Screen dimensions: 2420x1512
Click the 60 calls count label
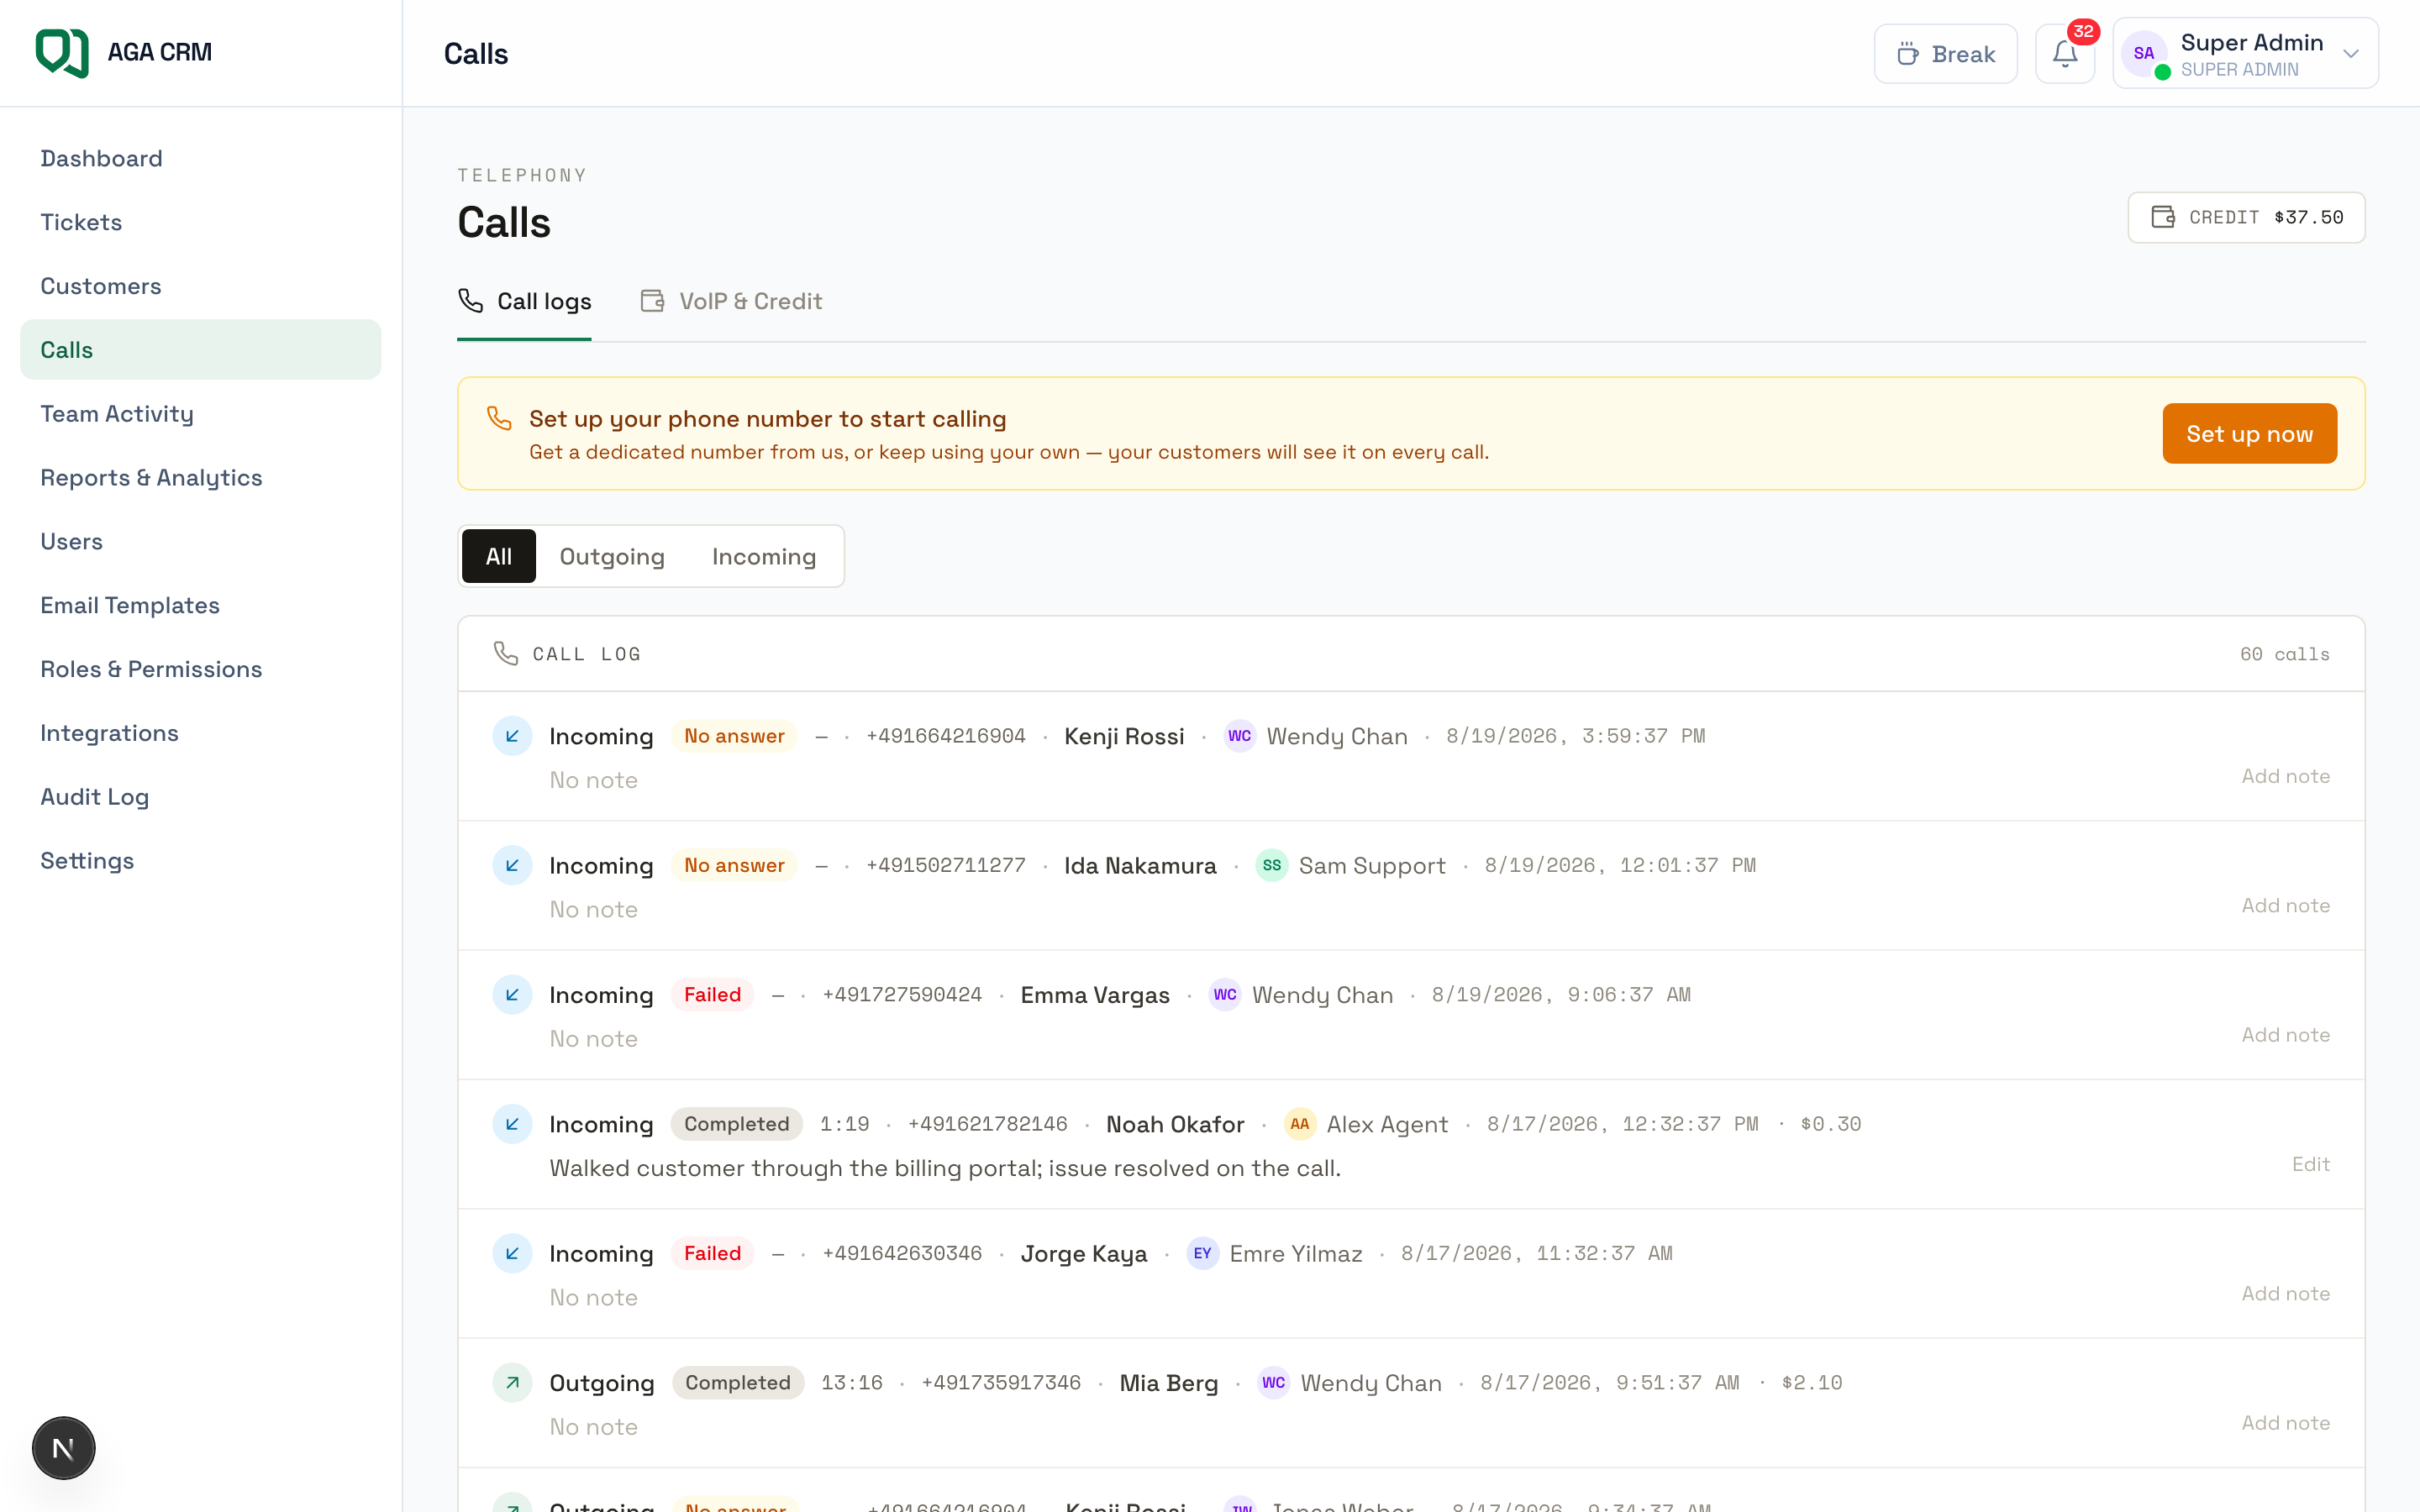click(x=2284, y=654)
